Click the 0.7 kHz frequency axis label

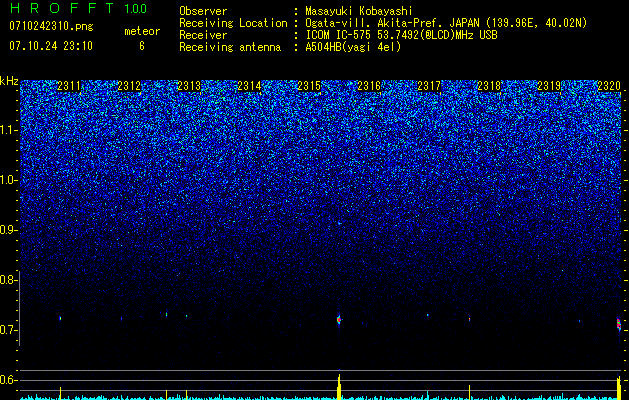[8, 330]
